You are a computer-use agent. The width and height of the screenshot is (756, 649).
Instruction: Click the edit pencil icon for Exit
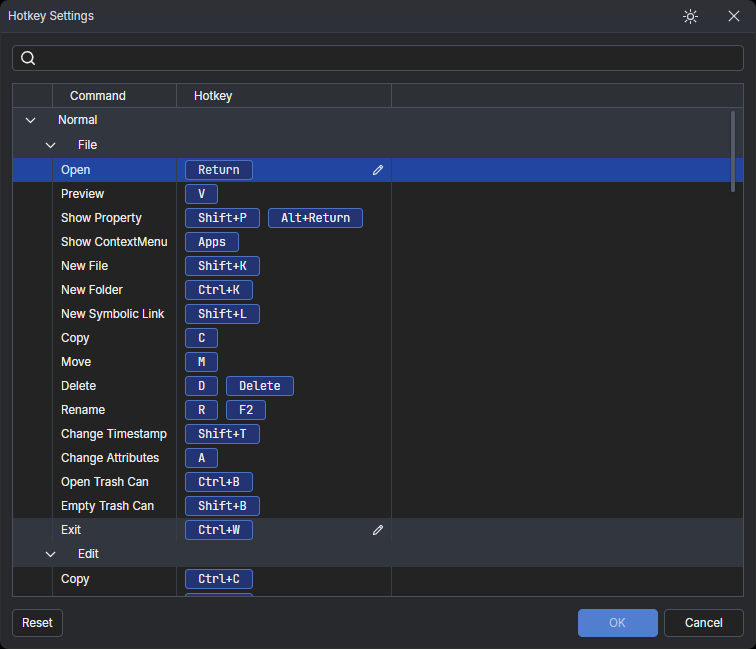378,530
